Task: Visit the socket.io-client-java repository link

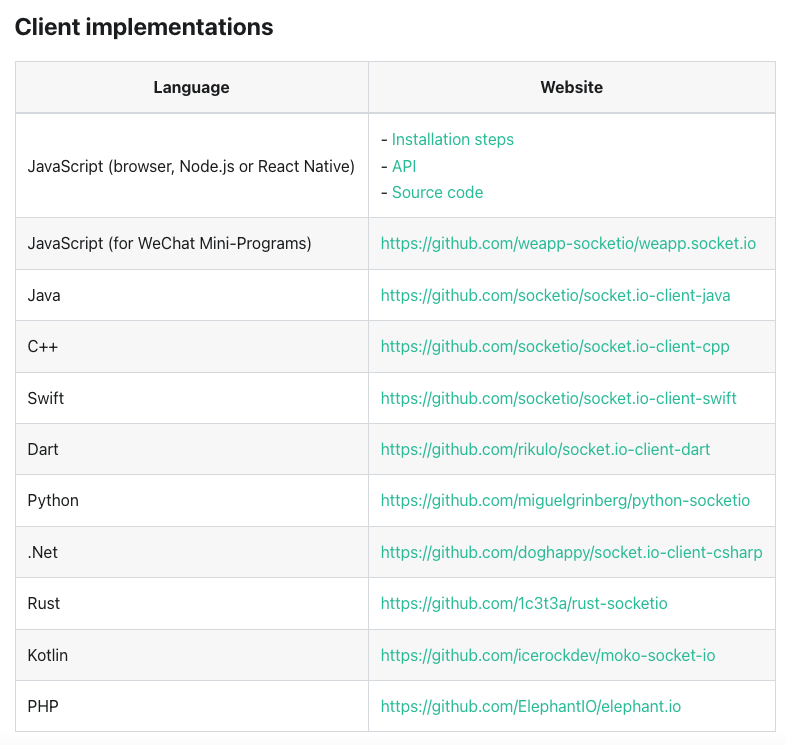Action: tap(555, 295)
